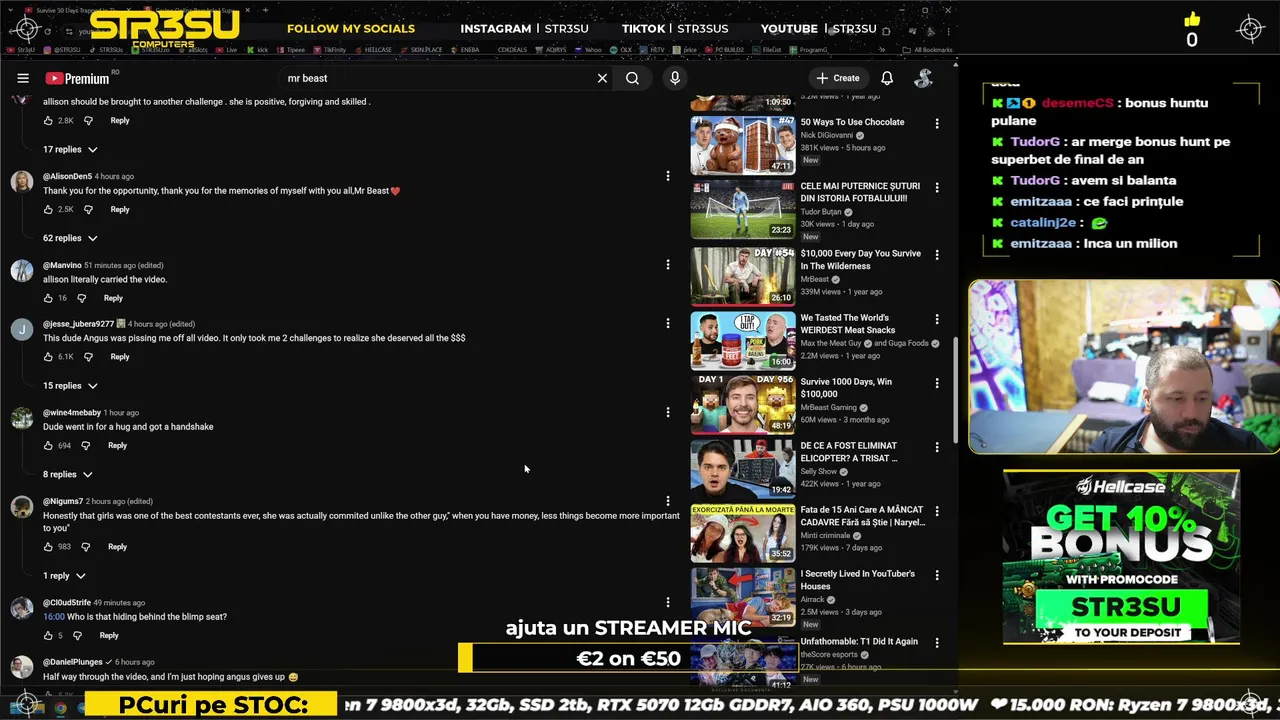1280x720 pixels.
Task: Open 'I Secretly Lived In YouTuber's Houses' thumbnail
Action: [743, 596]
